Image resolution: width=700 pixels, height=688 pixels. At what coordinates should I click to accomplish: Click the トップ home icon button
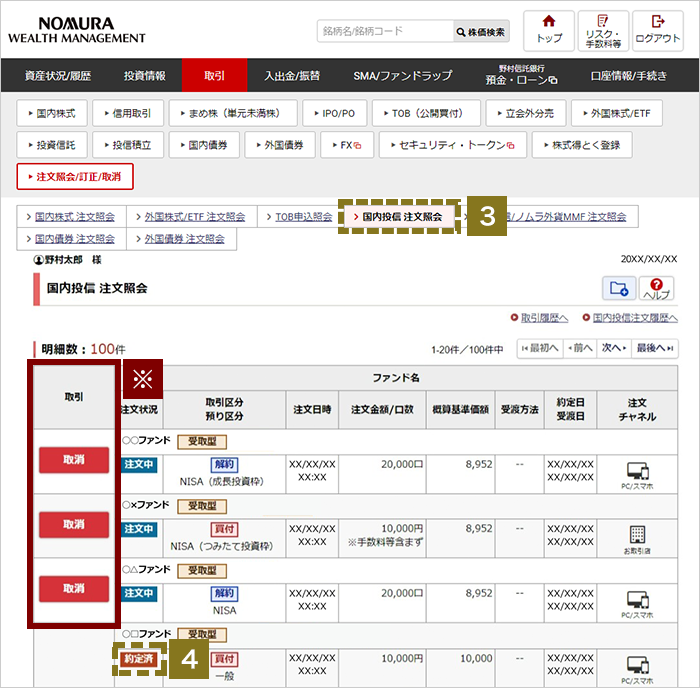click(549, 31)
